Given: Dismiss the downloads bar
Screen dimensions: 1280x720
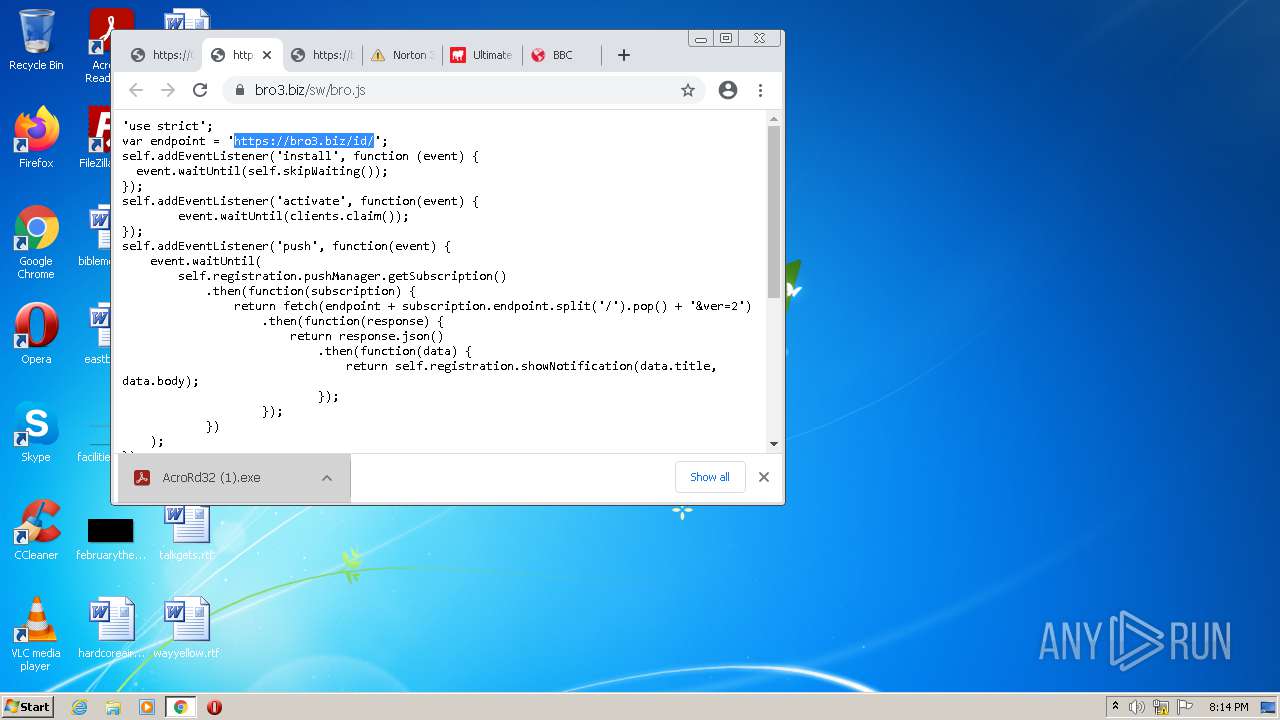Looking at the screenshot, I should tap(764, 477).
